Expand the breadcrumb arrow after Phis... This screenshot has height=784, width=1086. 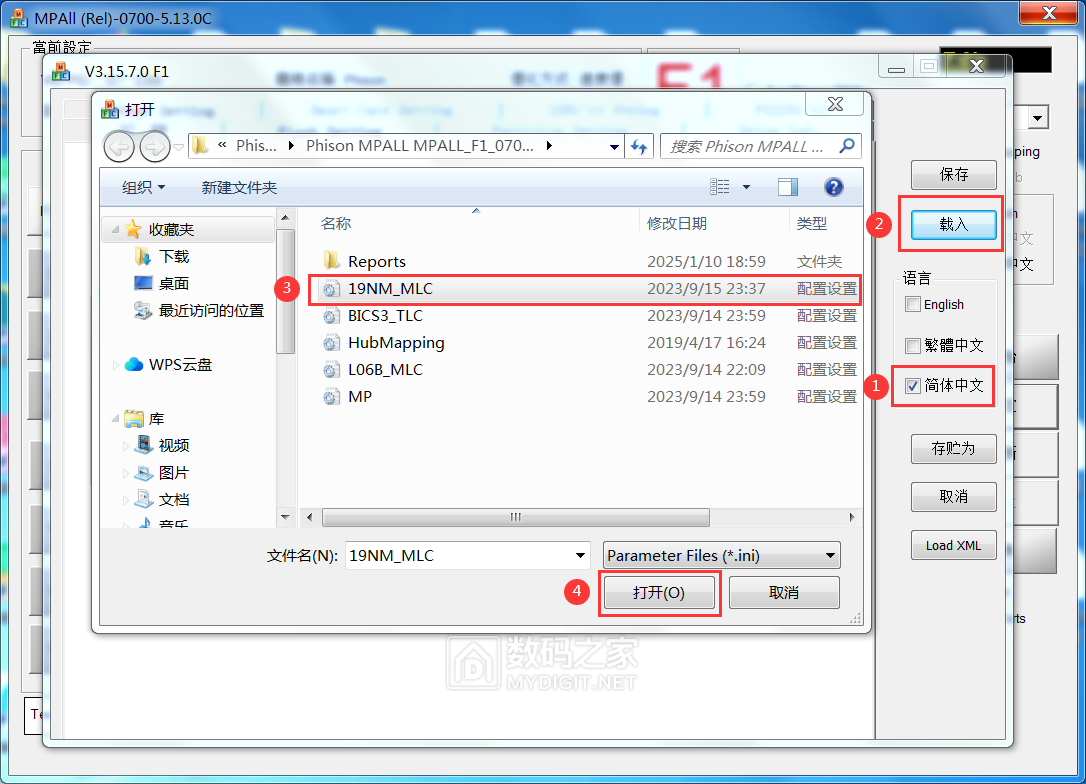292,145
